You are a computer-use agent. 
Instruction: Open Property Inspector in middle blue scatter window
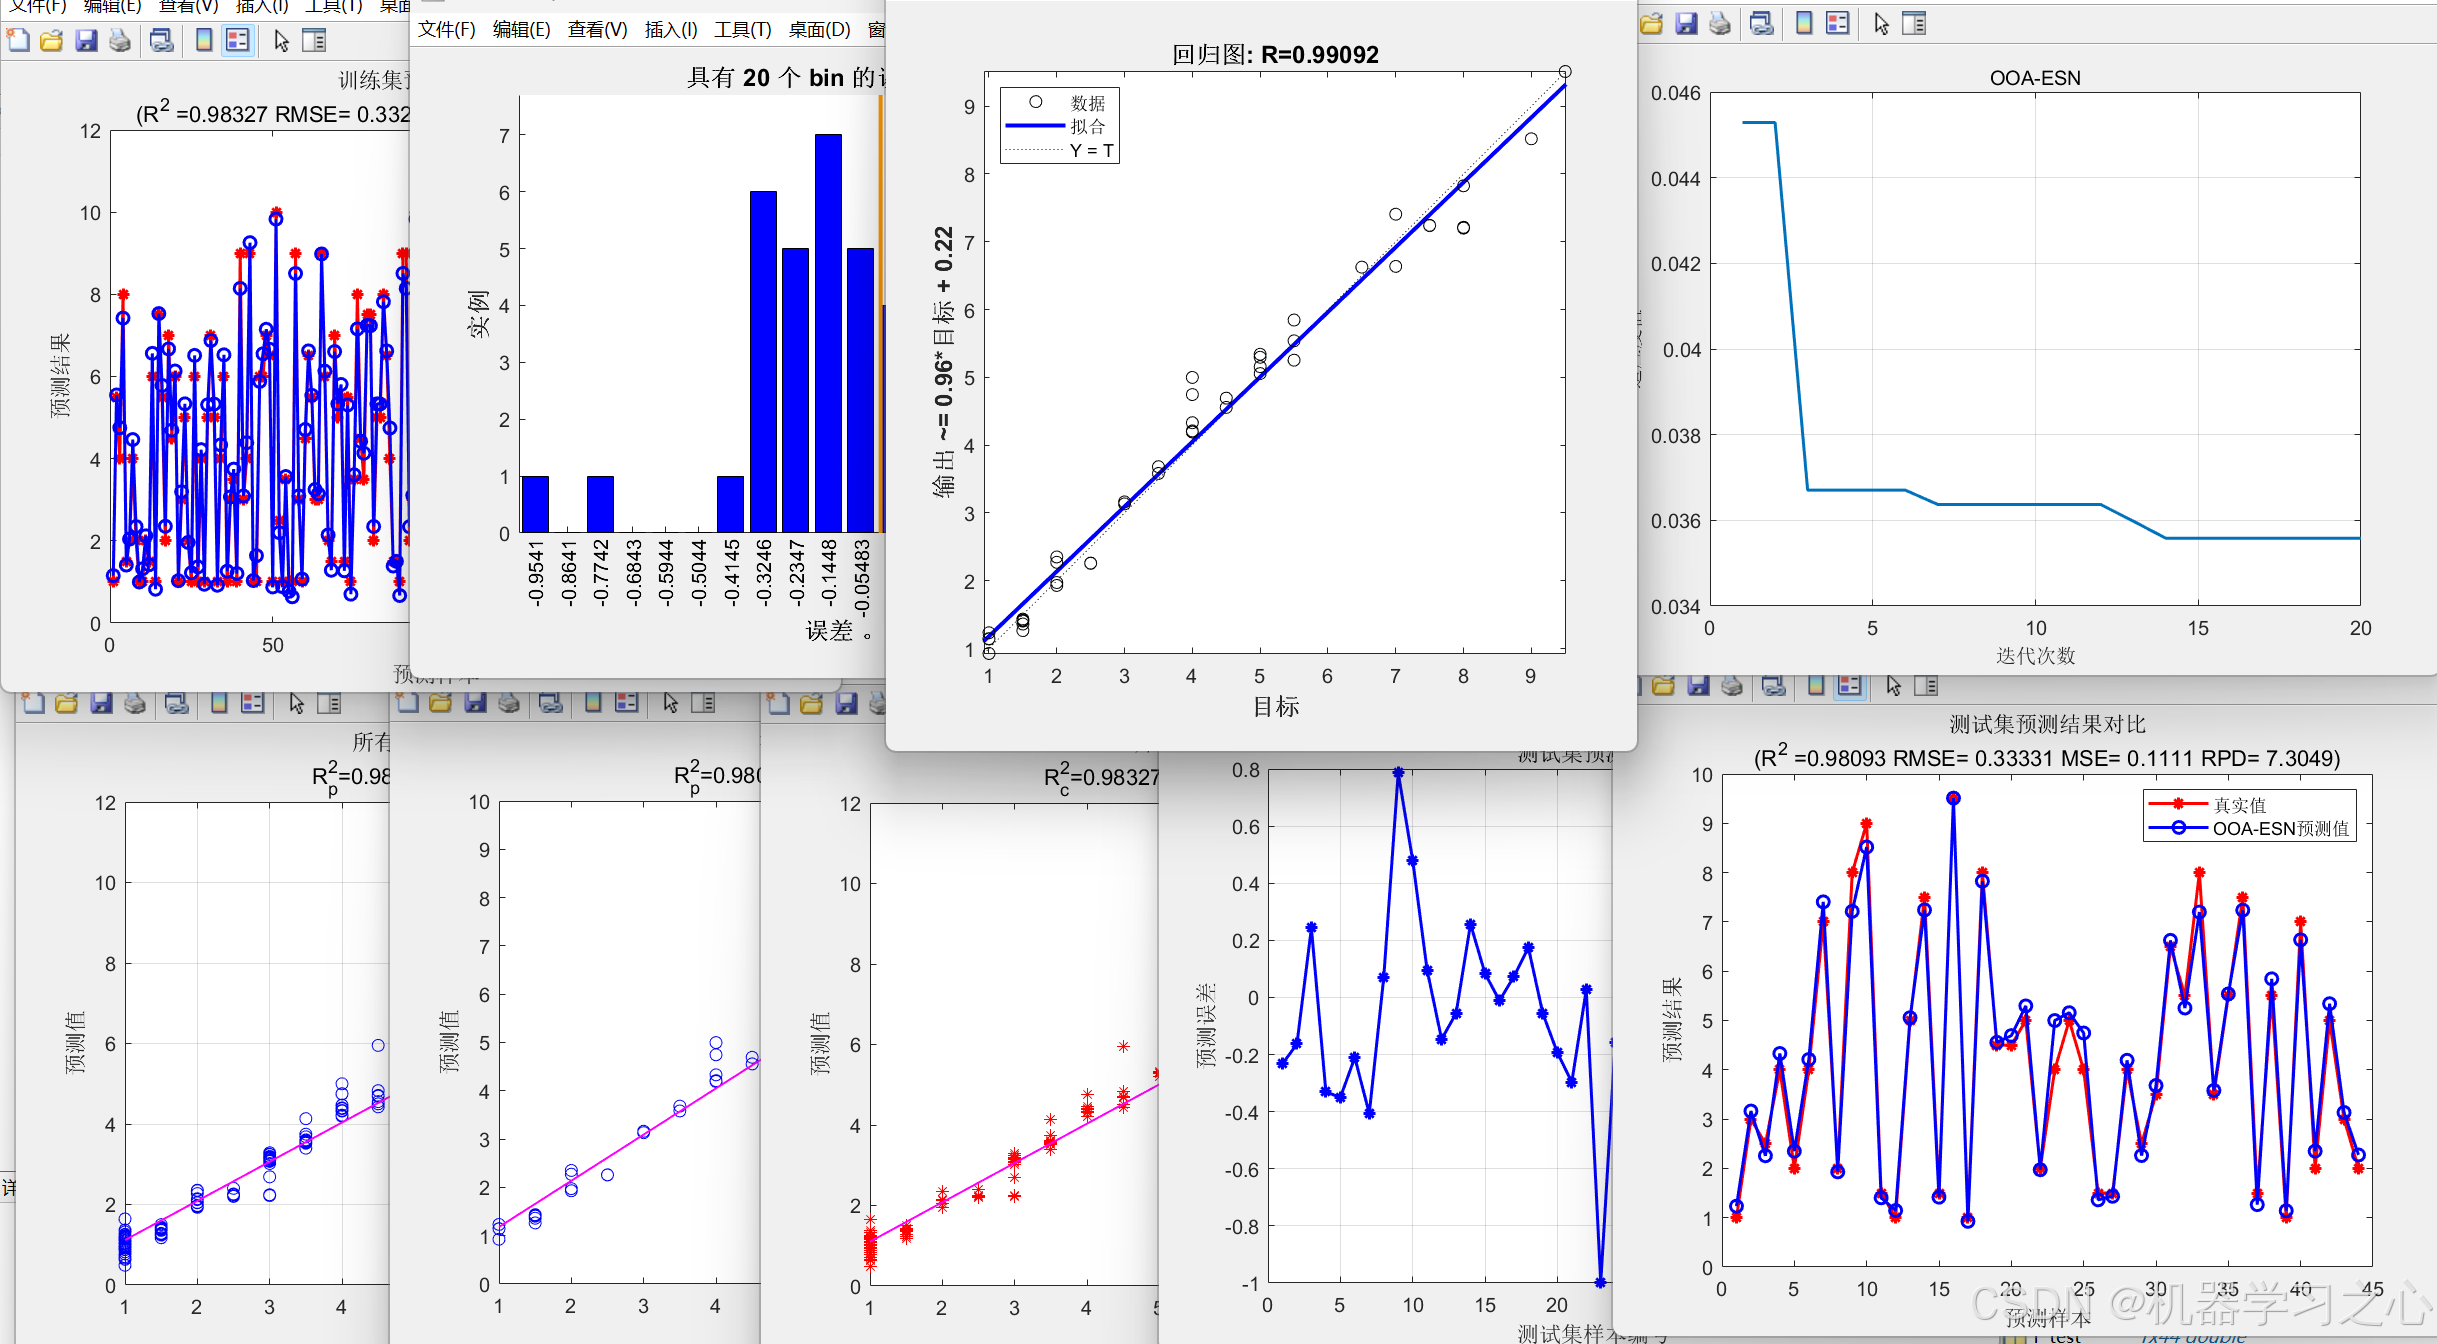click(703, 703)
